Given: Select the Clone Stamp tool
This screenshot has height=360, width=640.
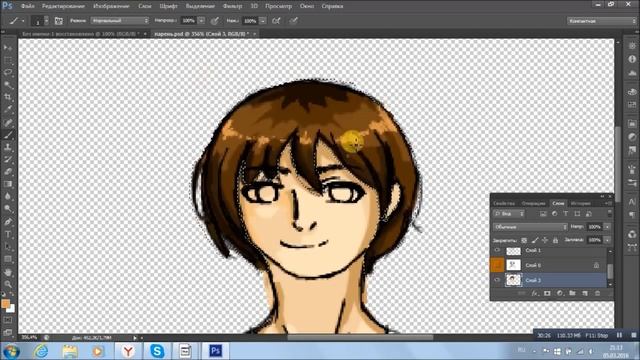Looking at the screenshot, I should click(x=8, y=147).
